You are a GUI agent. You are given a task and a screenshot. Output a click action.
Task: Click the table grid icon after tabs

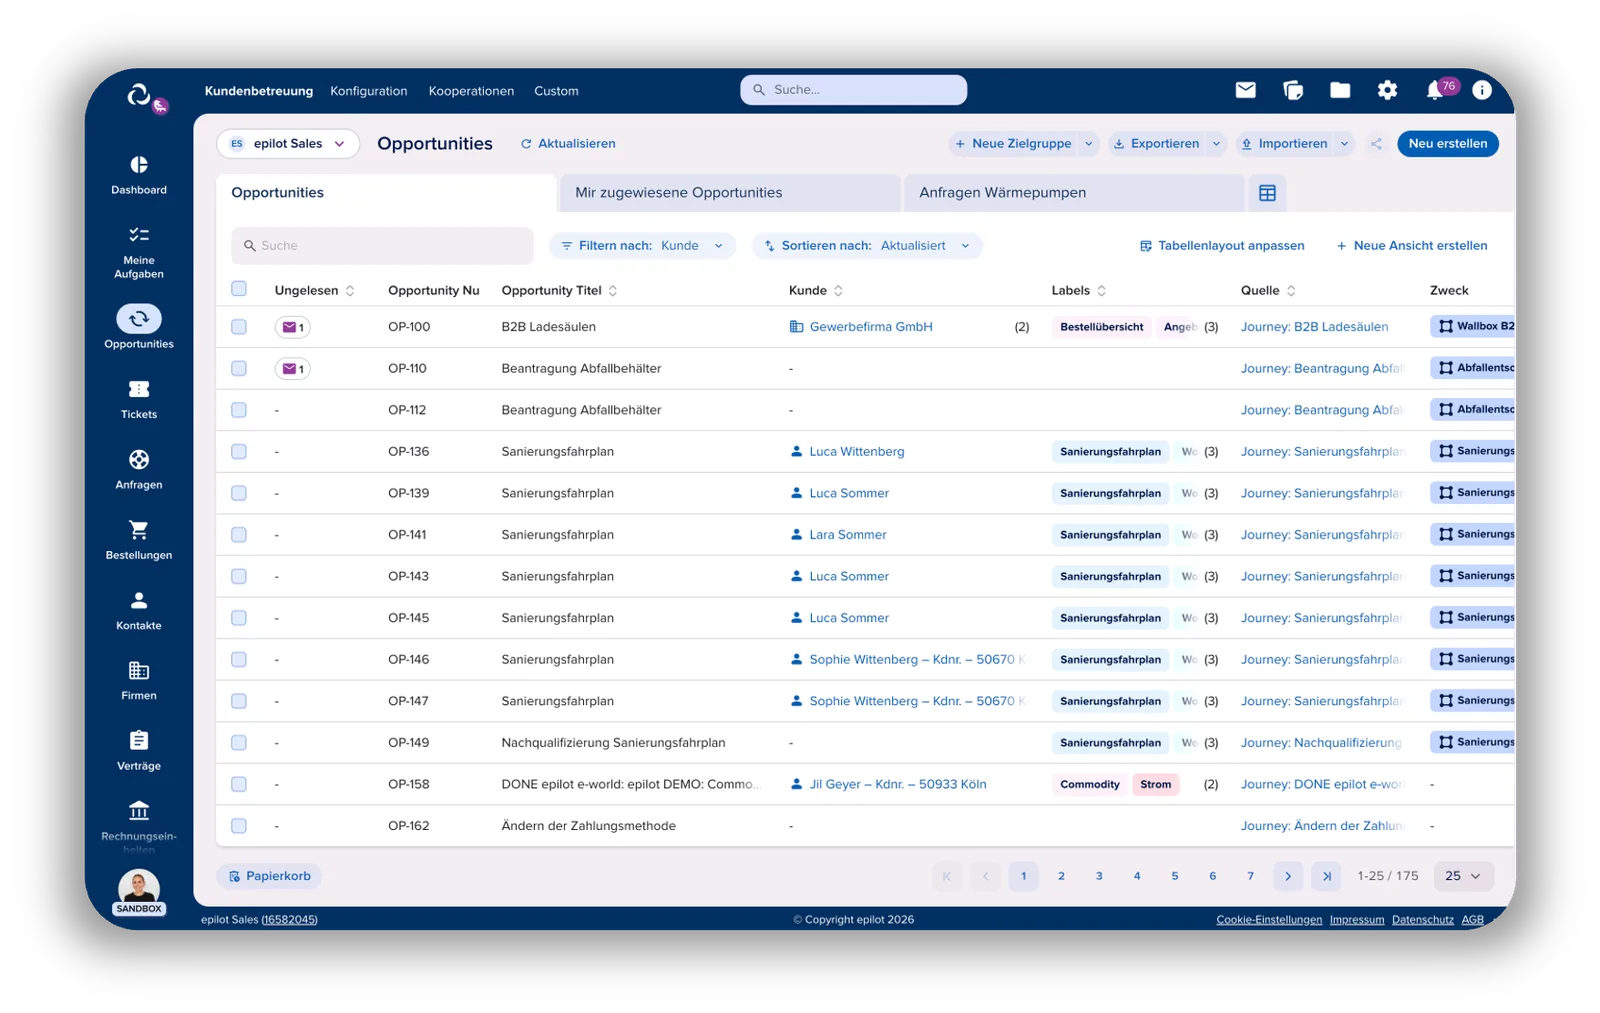(x=1267, y=193)
